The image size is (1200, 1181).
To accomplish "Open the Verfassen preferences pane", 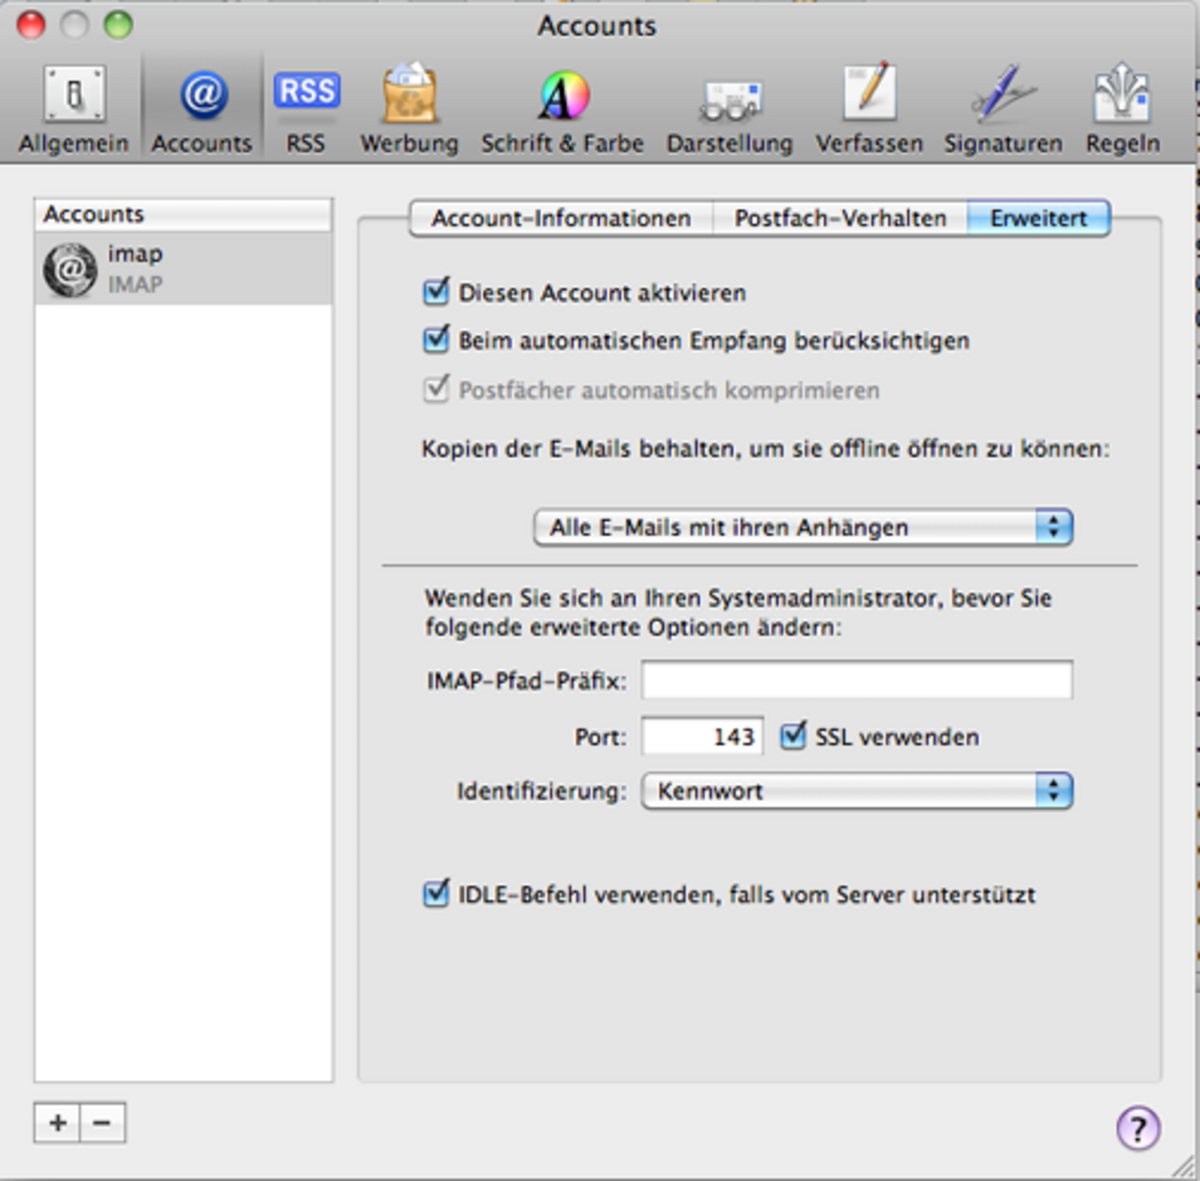I will coord(869,110).
